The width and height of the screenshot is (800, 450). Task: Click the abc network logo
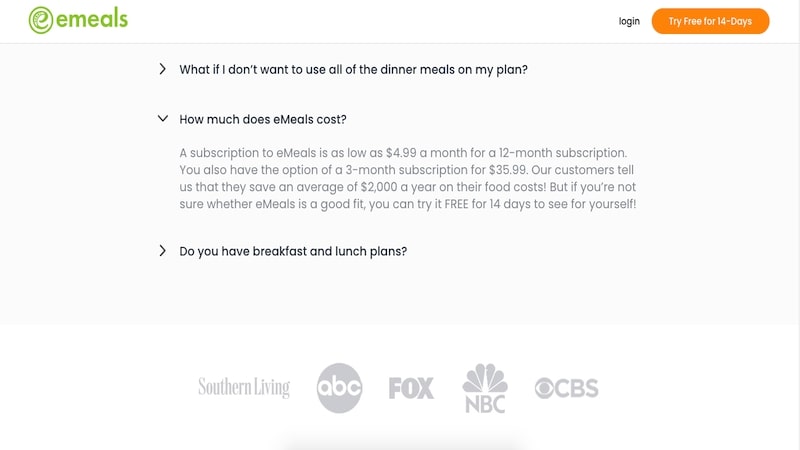339,388
